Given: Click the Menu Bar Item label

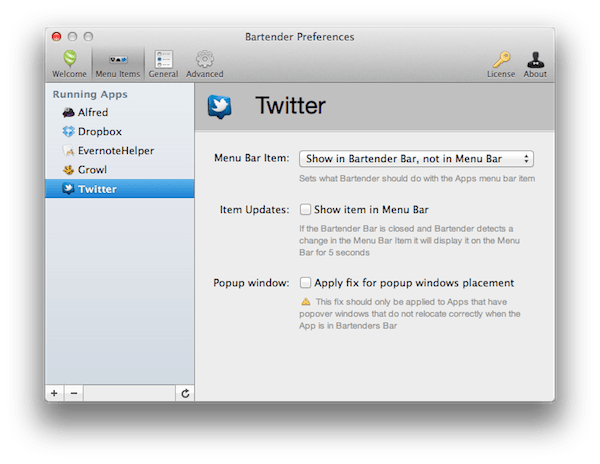Looking at the screenshot, I should click(x=251, y=158).
